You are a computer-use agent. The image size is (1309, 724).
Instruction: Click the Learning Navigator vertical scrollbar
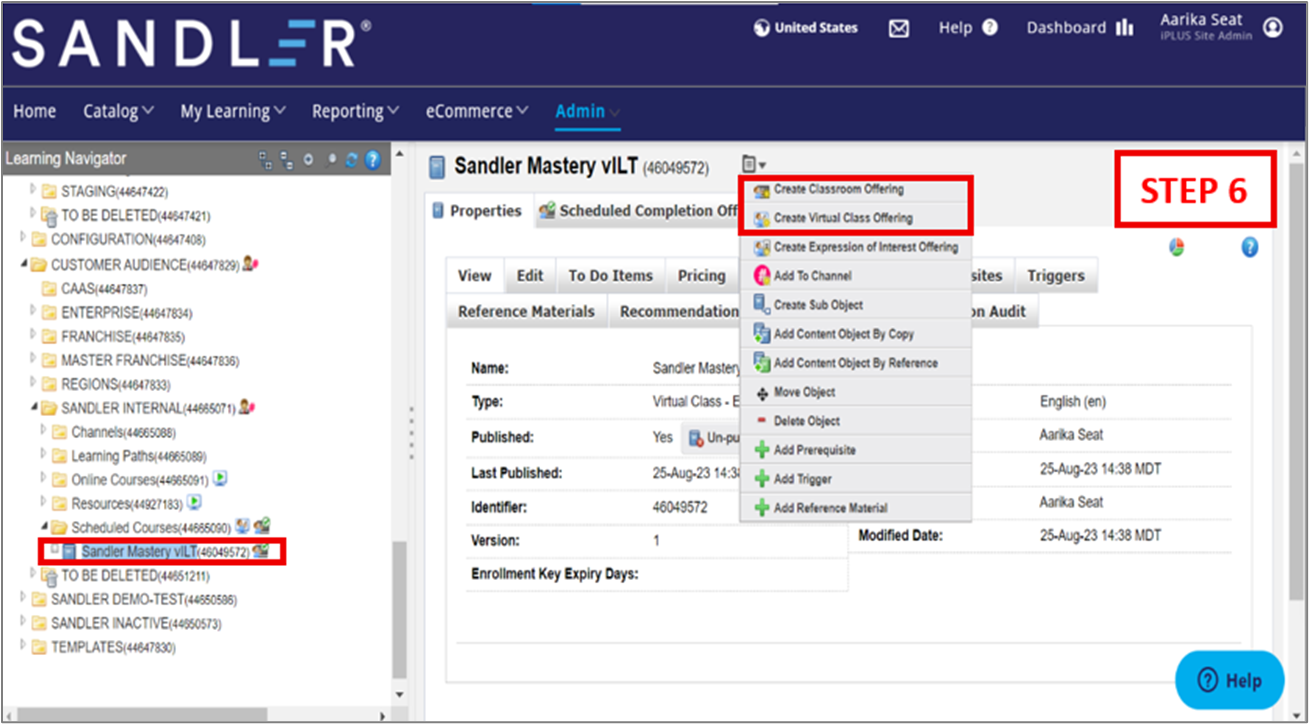[x=400, y=610]
